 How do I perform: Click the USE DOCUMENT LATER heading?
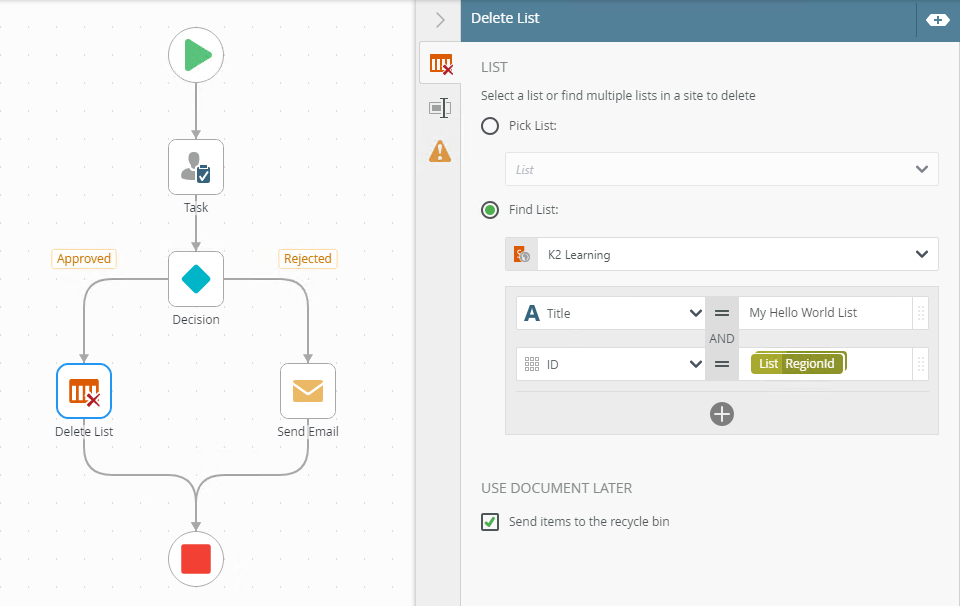pyautogui.click(x=557, y=488)
